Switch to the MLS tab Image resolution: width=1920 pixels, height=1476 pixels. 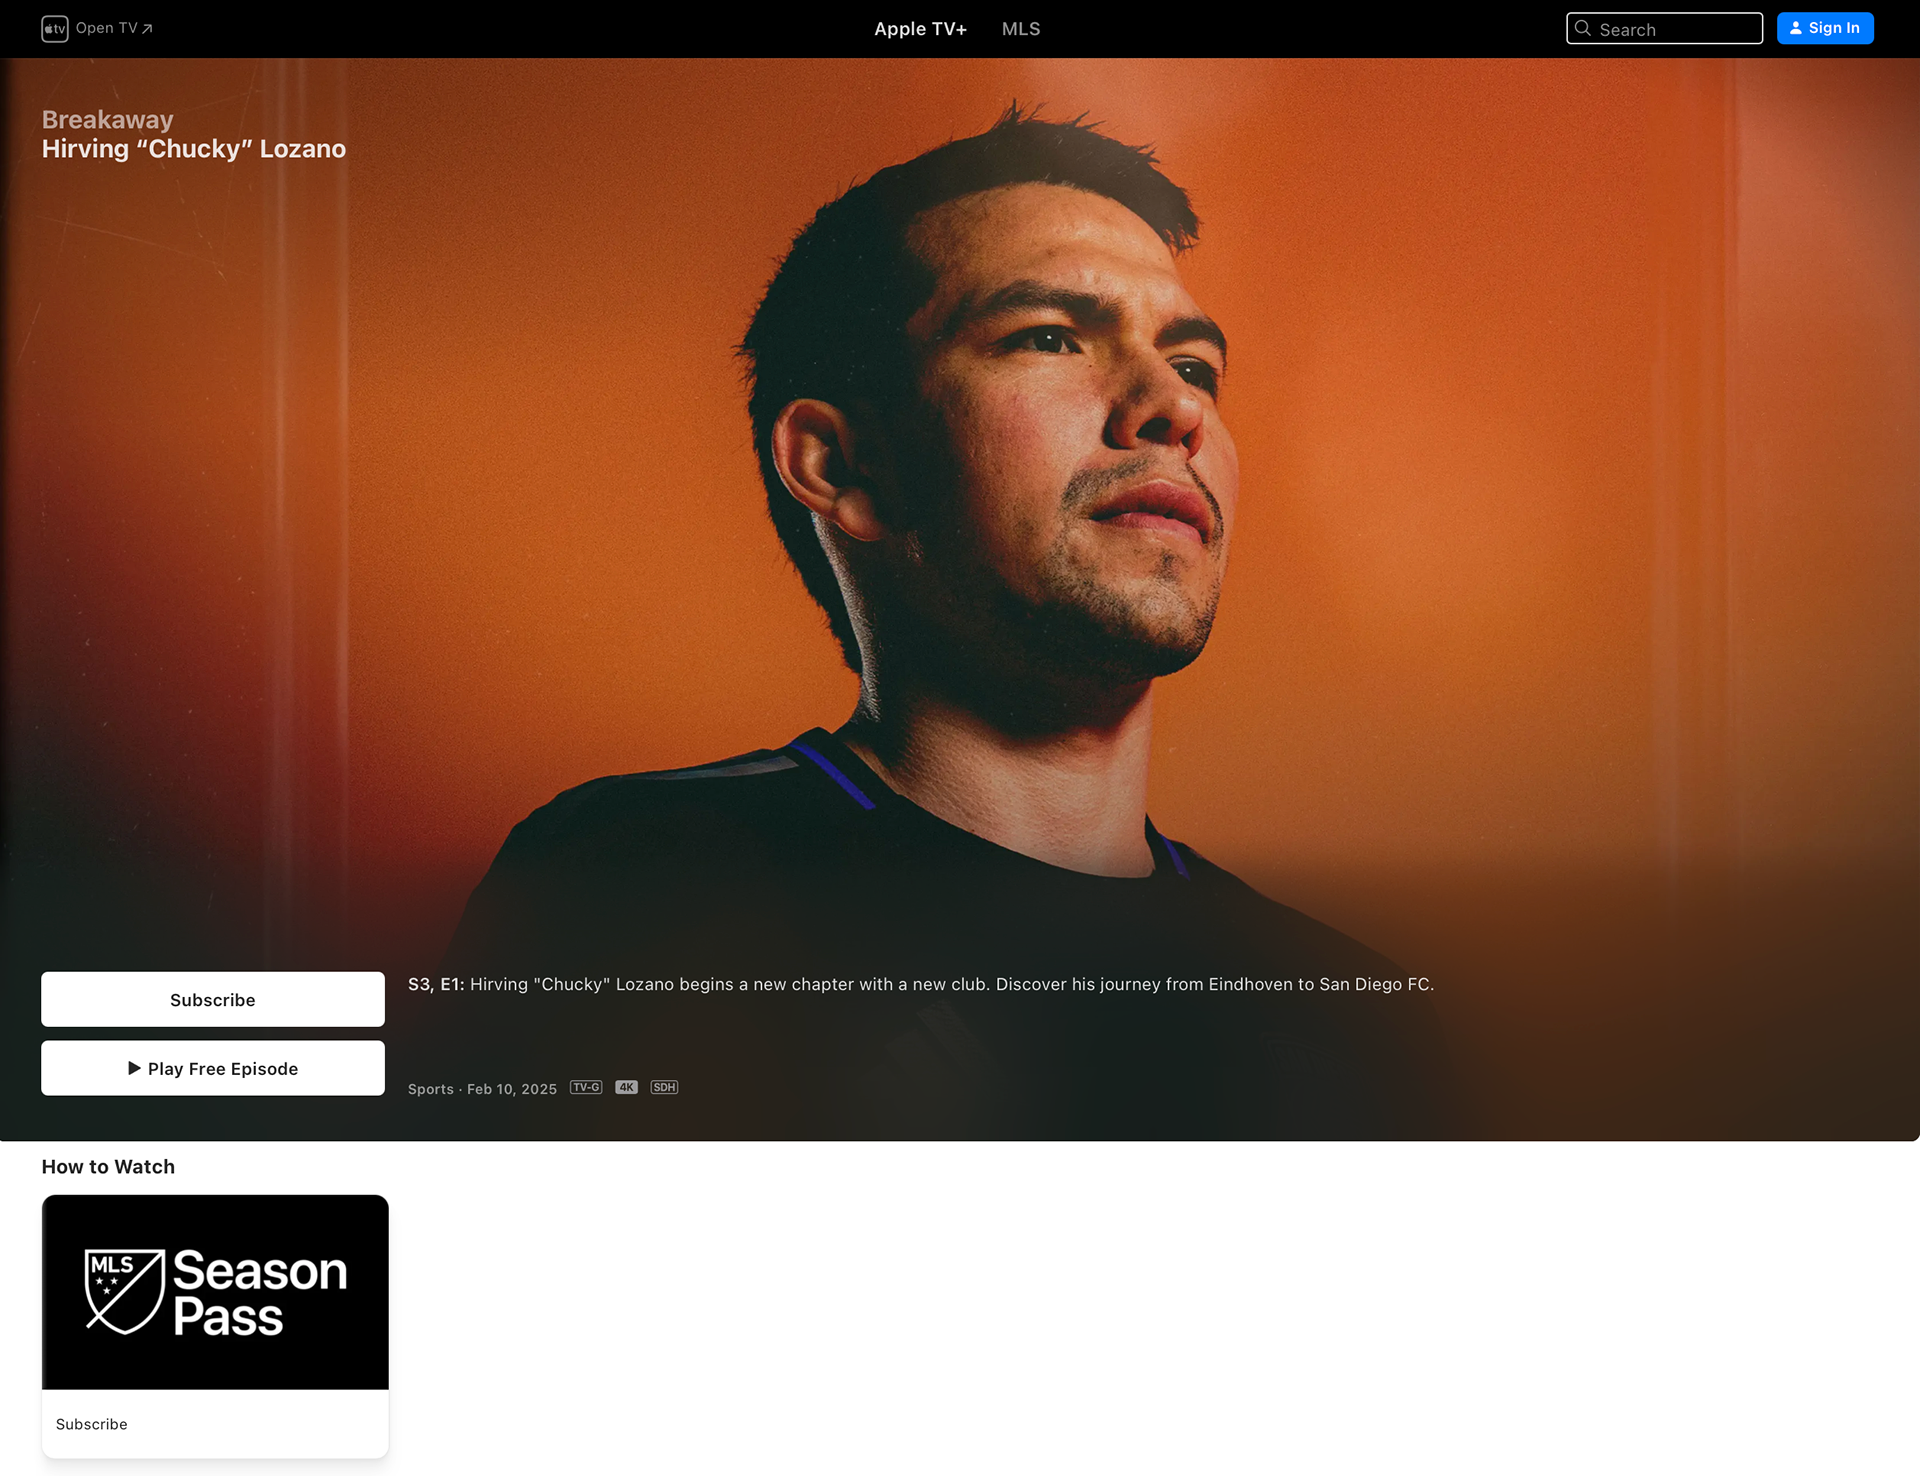(x=1021, y=29)
